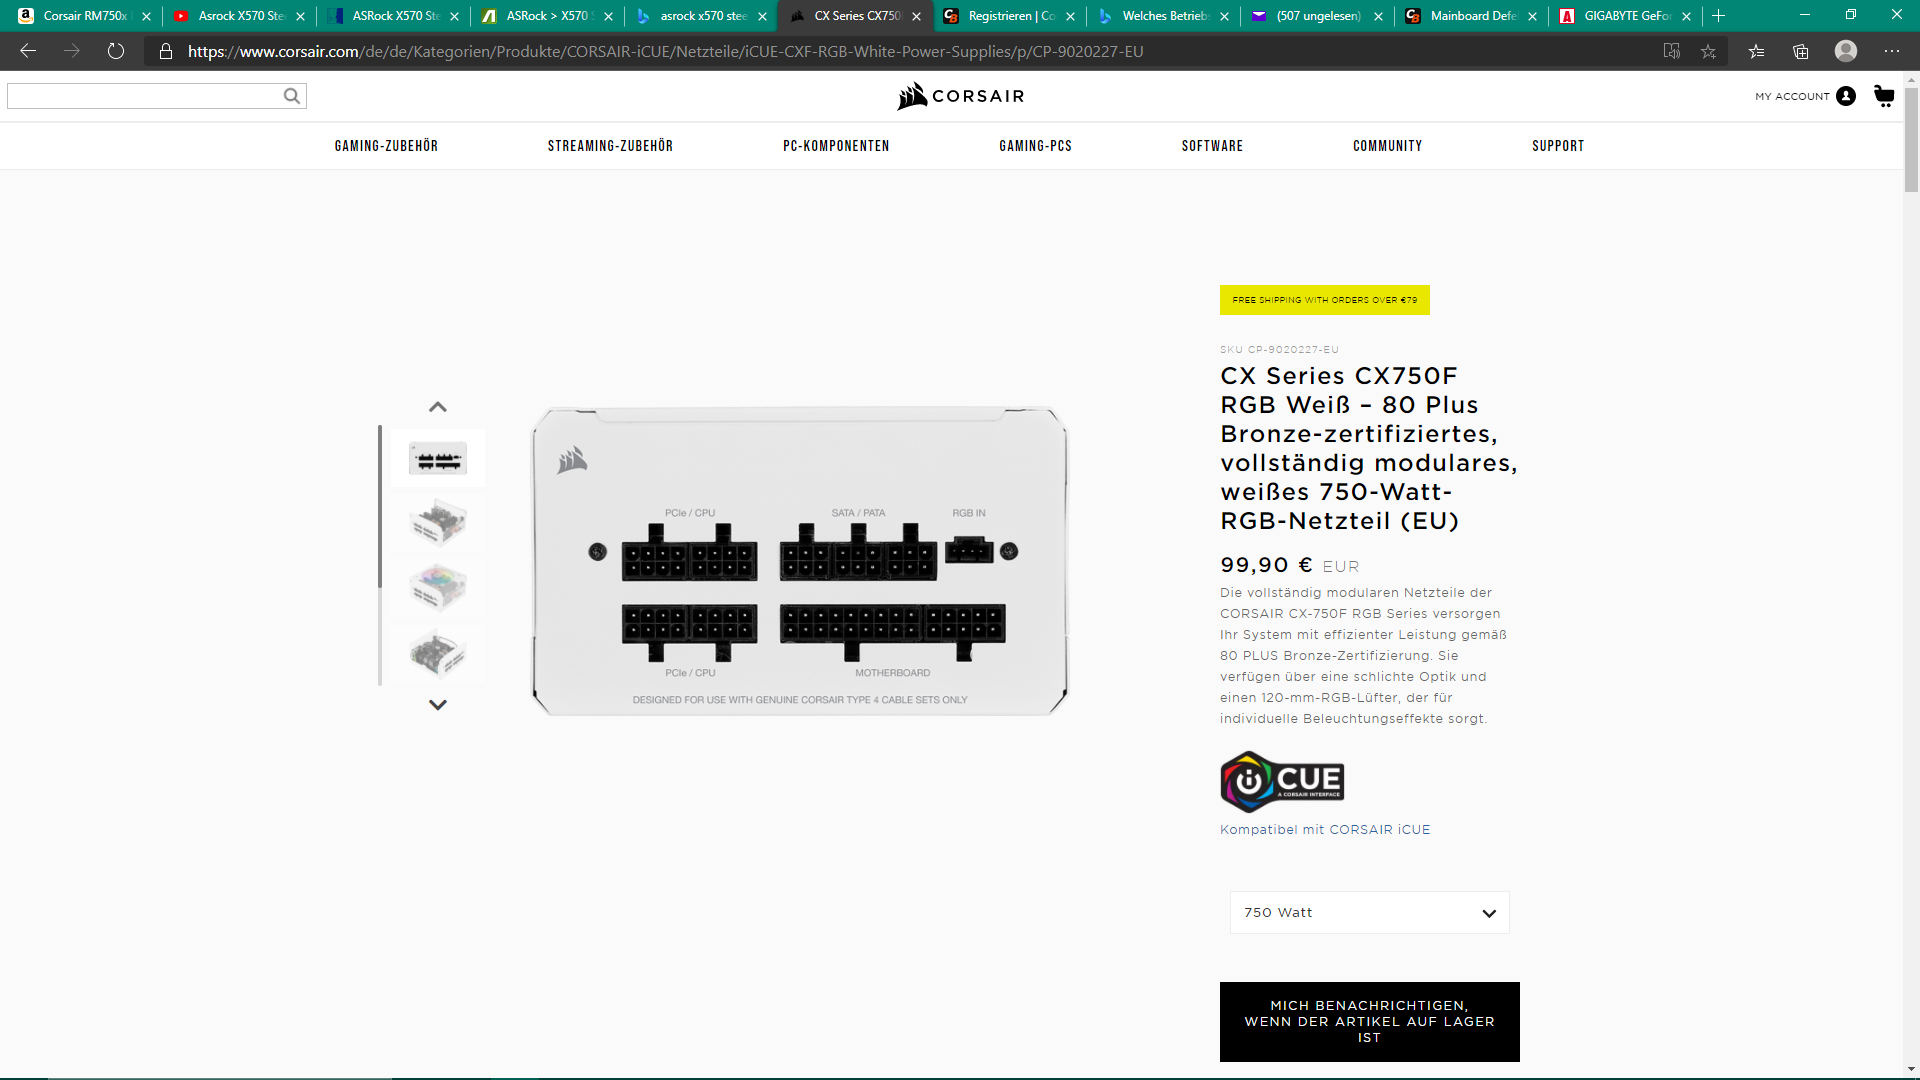
Task: Refresh the page in browser
Action: 116,51
